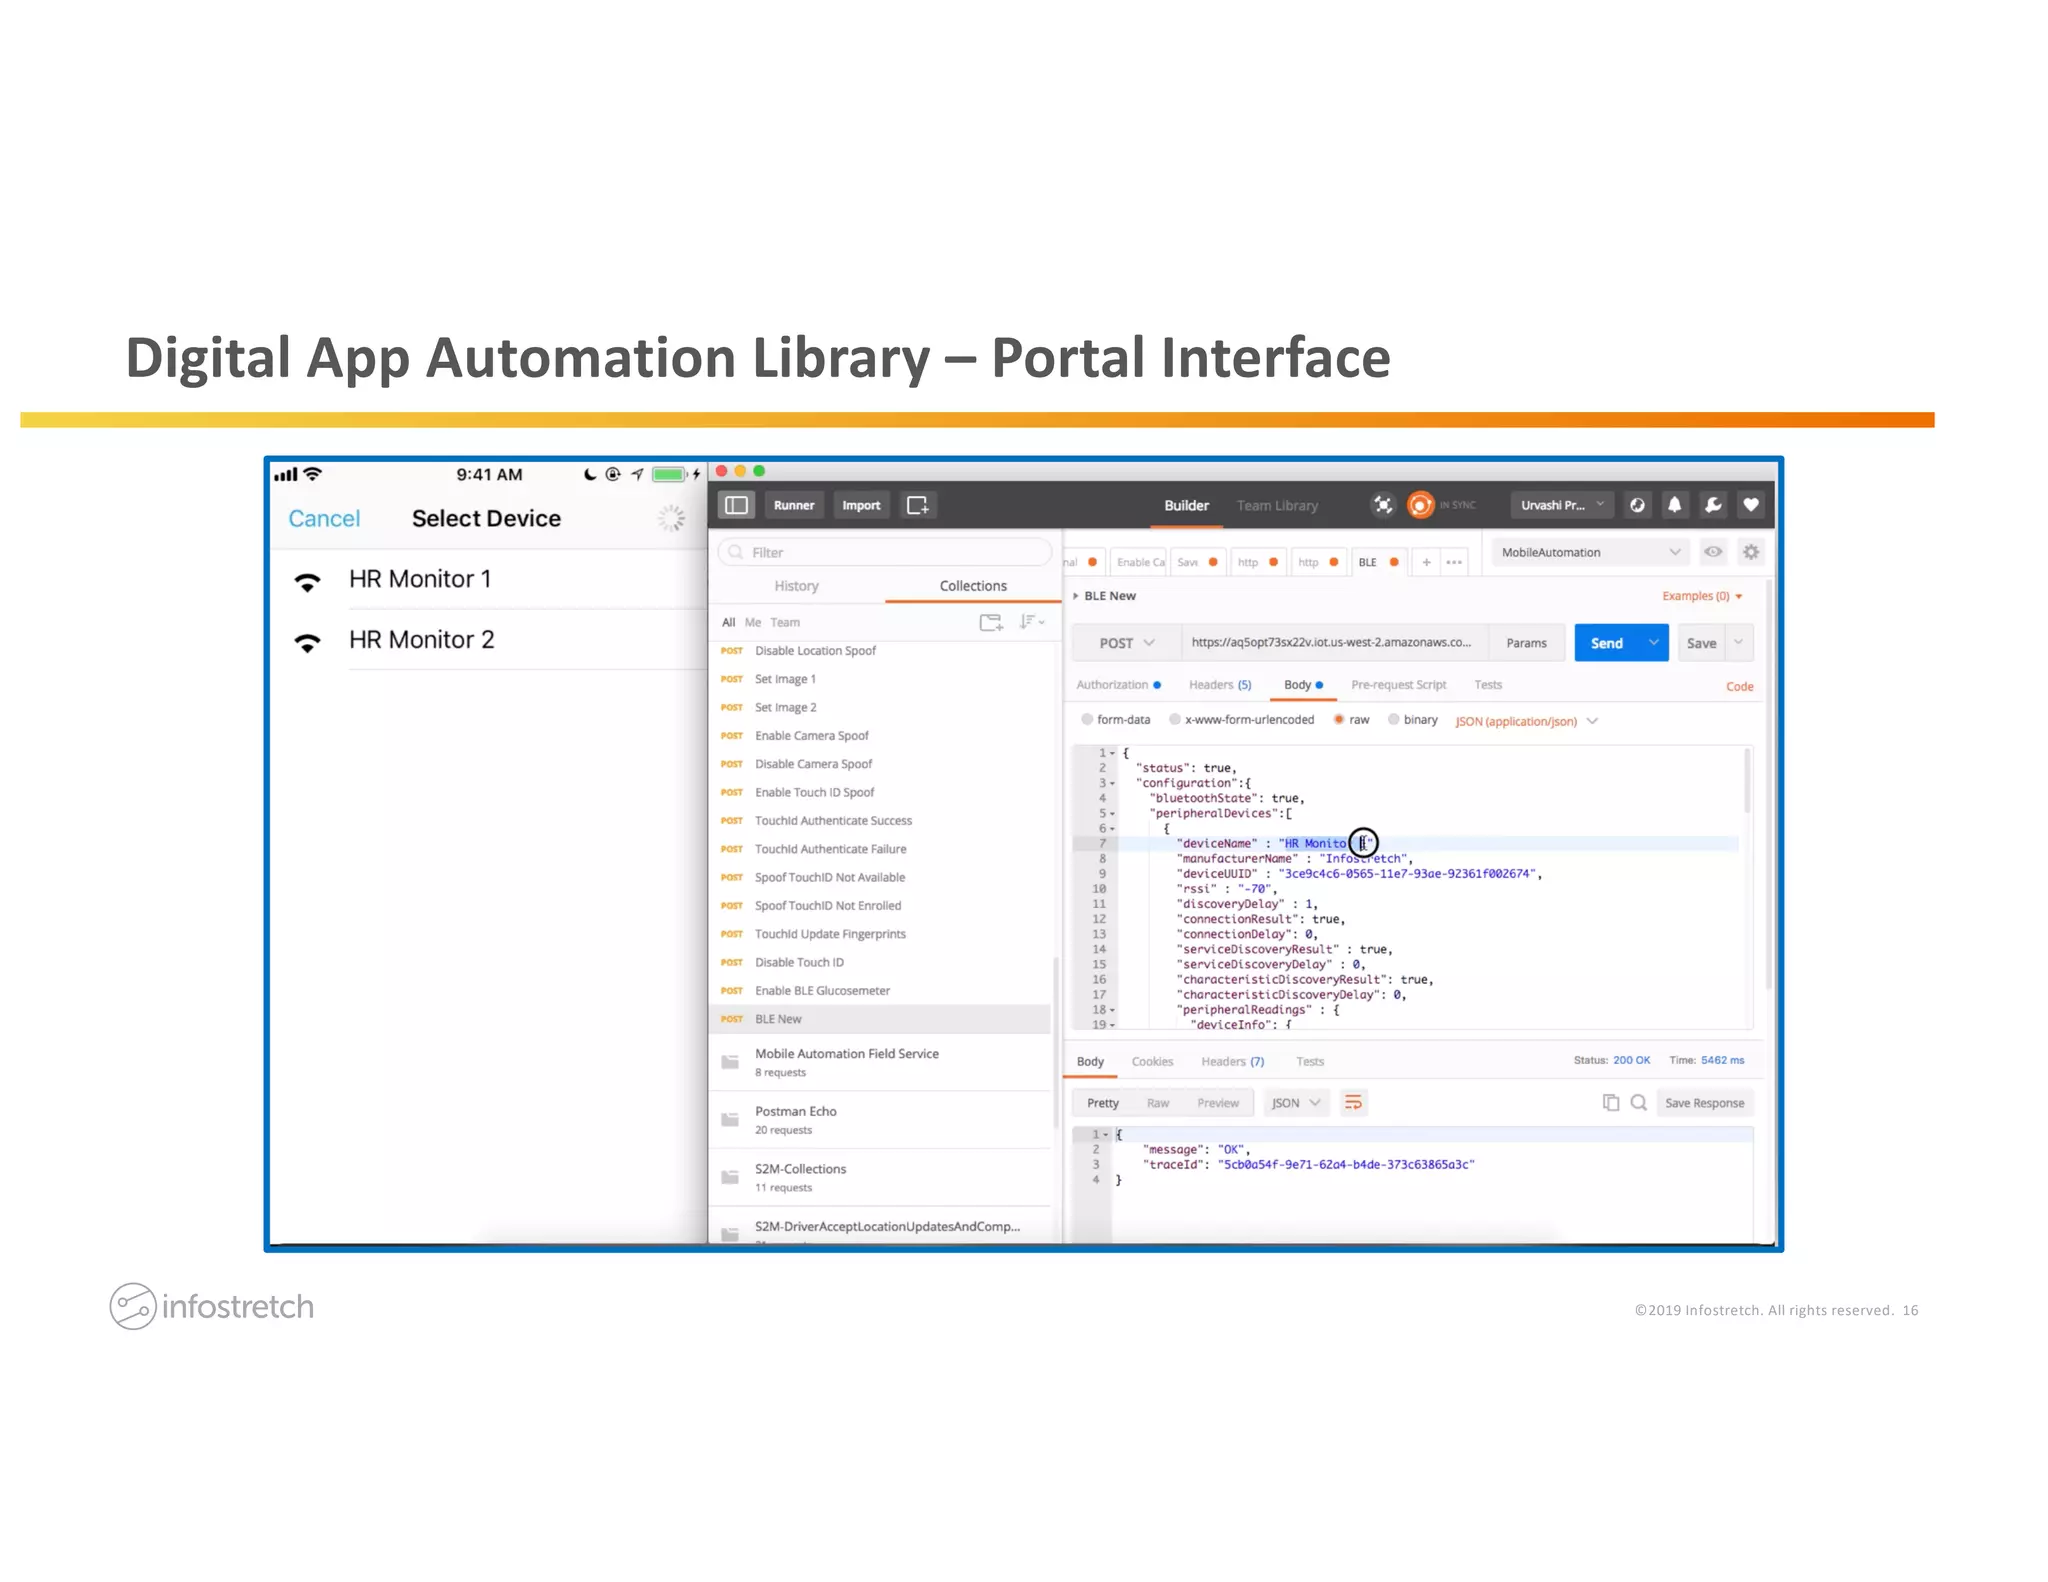Open the BLE request tab
Image resolution: width=2048 pixels, height=1582 pixels.
coord(1378,562)
